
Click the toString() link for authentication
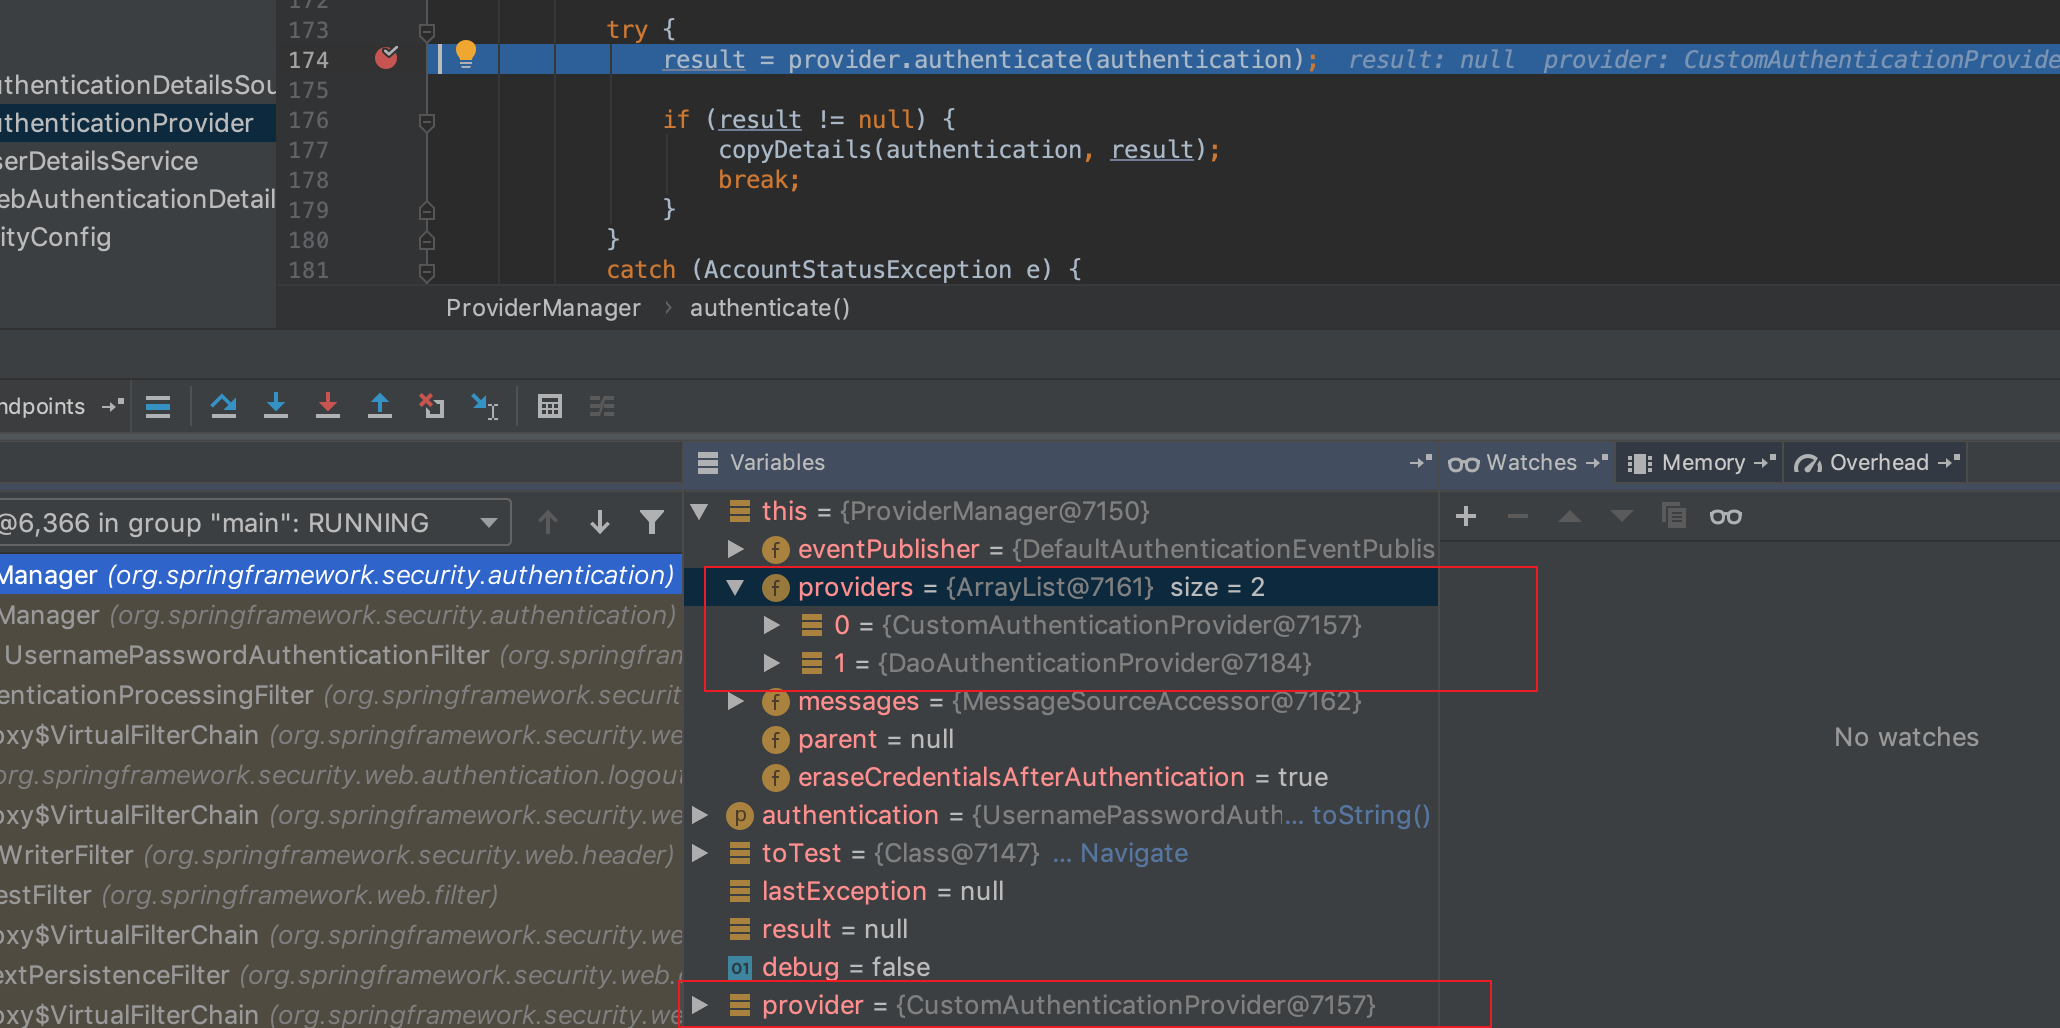(x=1371, y=815)
